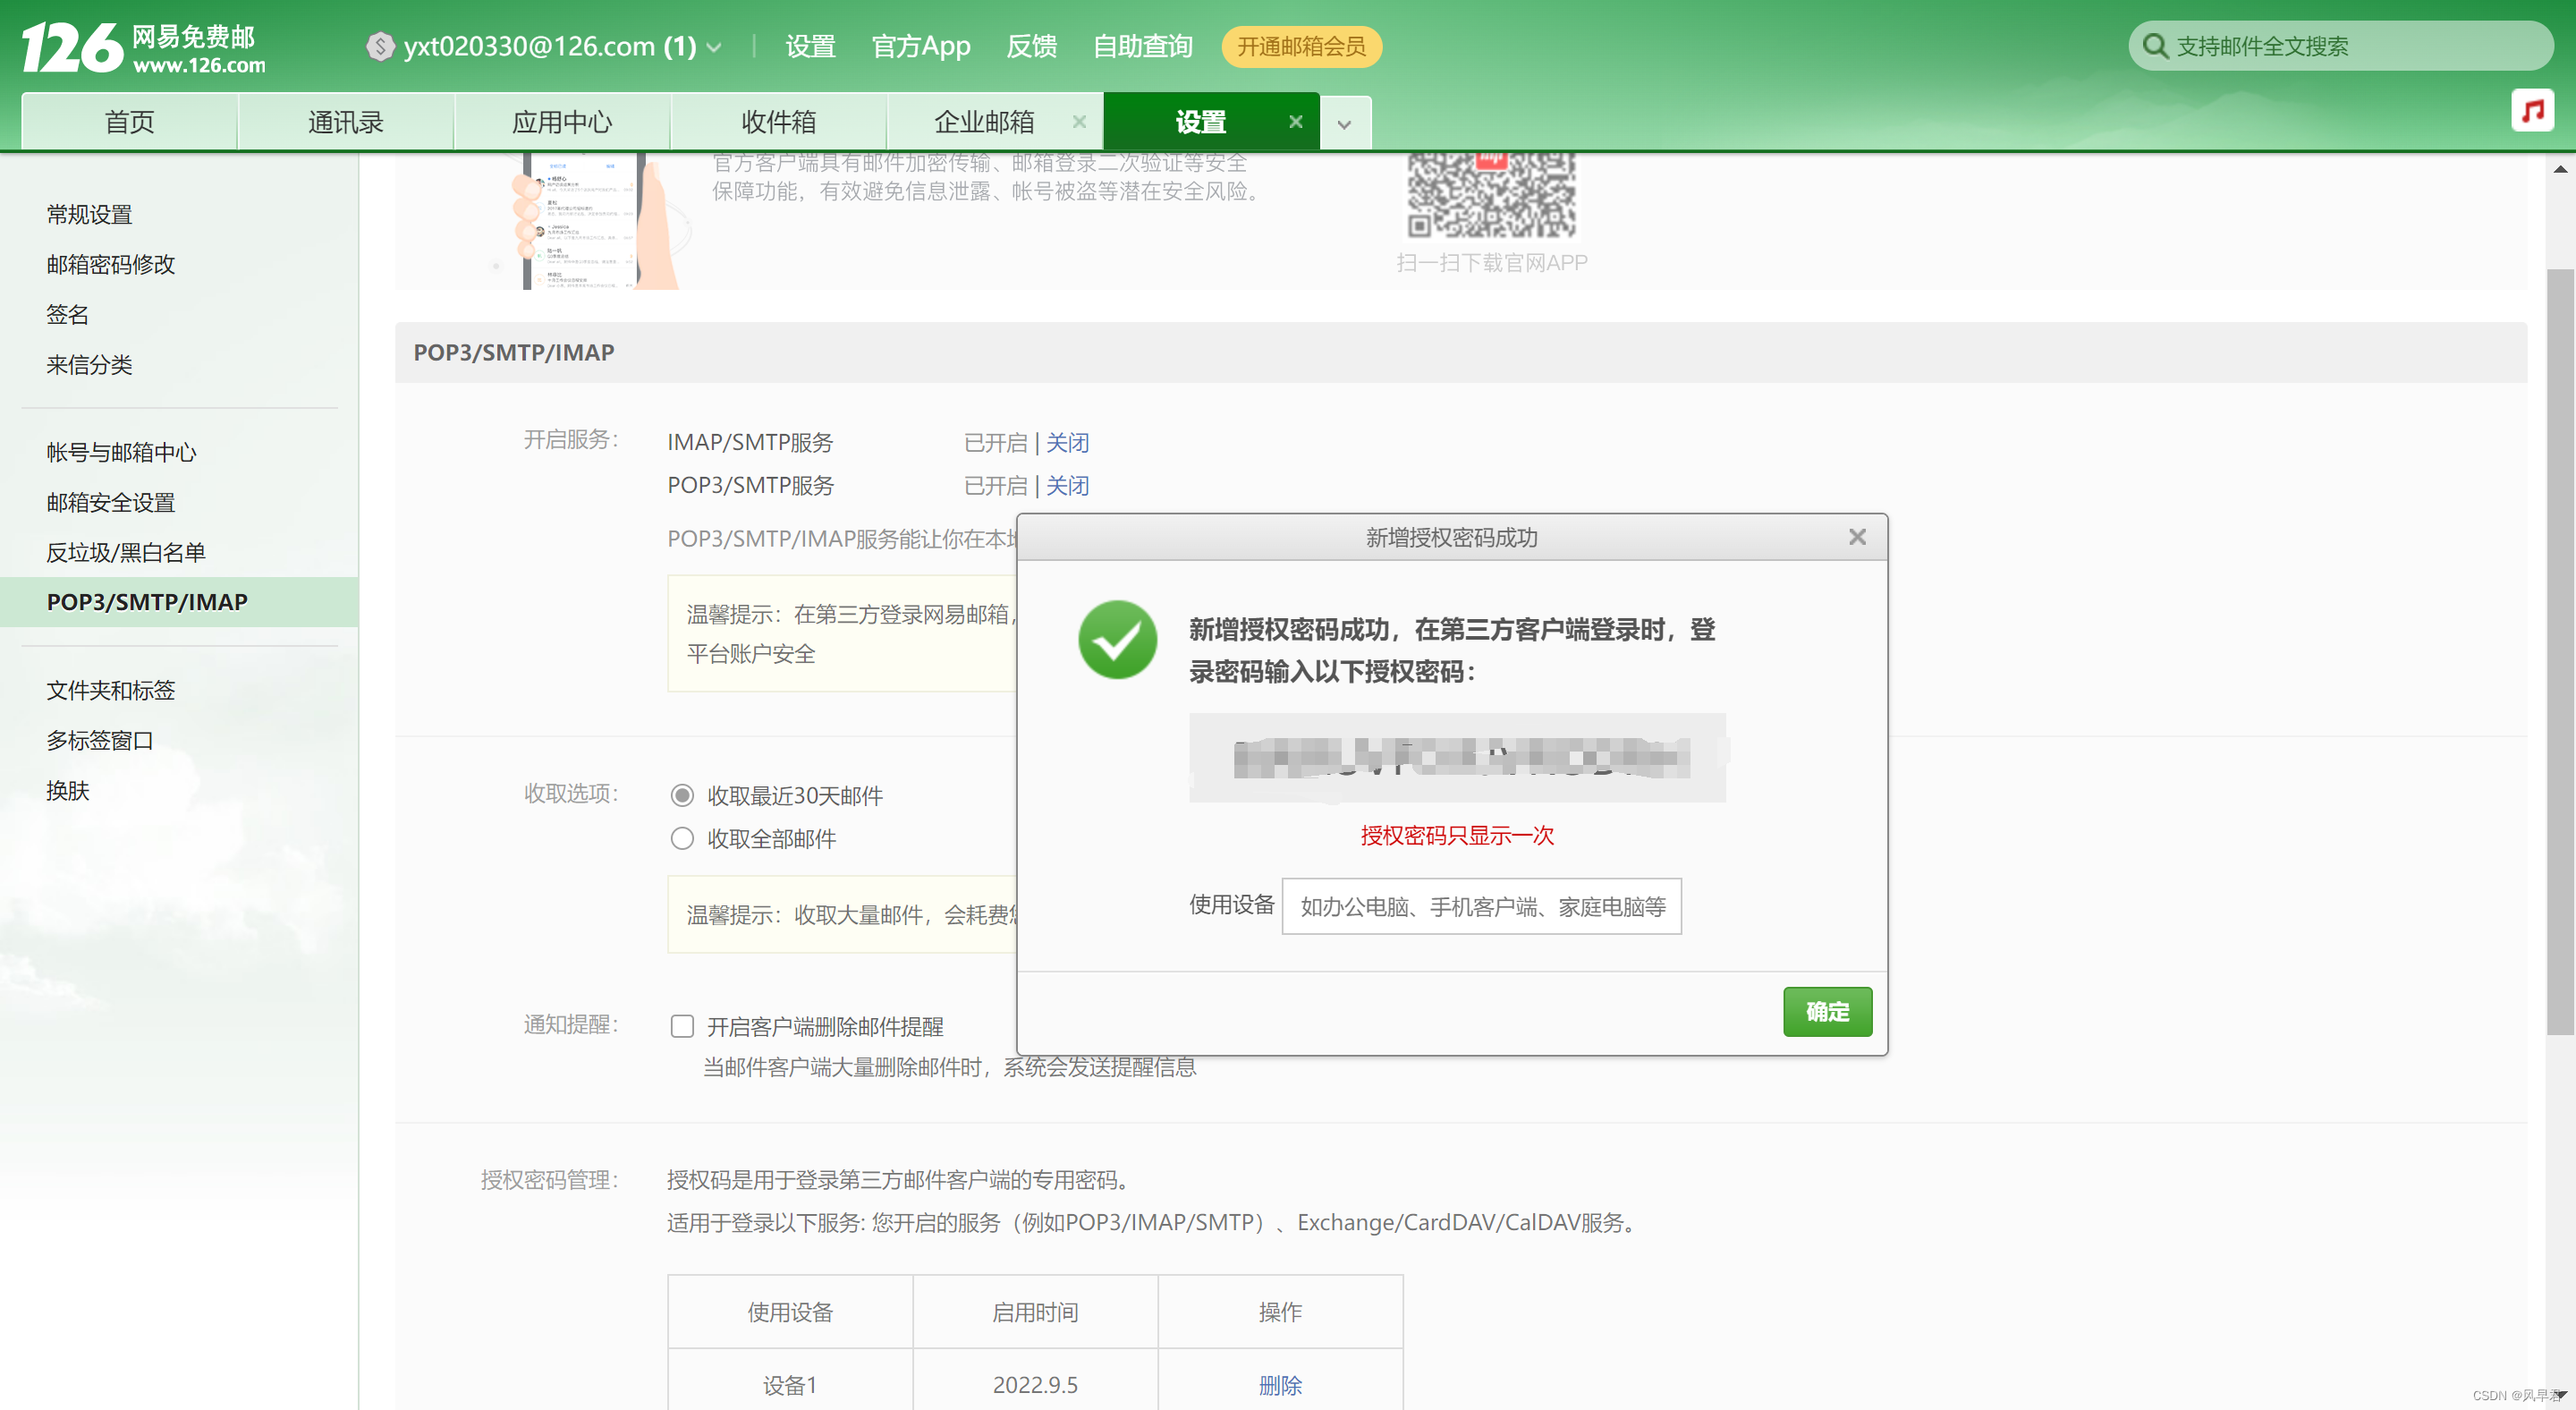Click the search magnifier icon
The height and width of the screenshot is (1410, 2576).
2155,46
